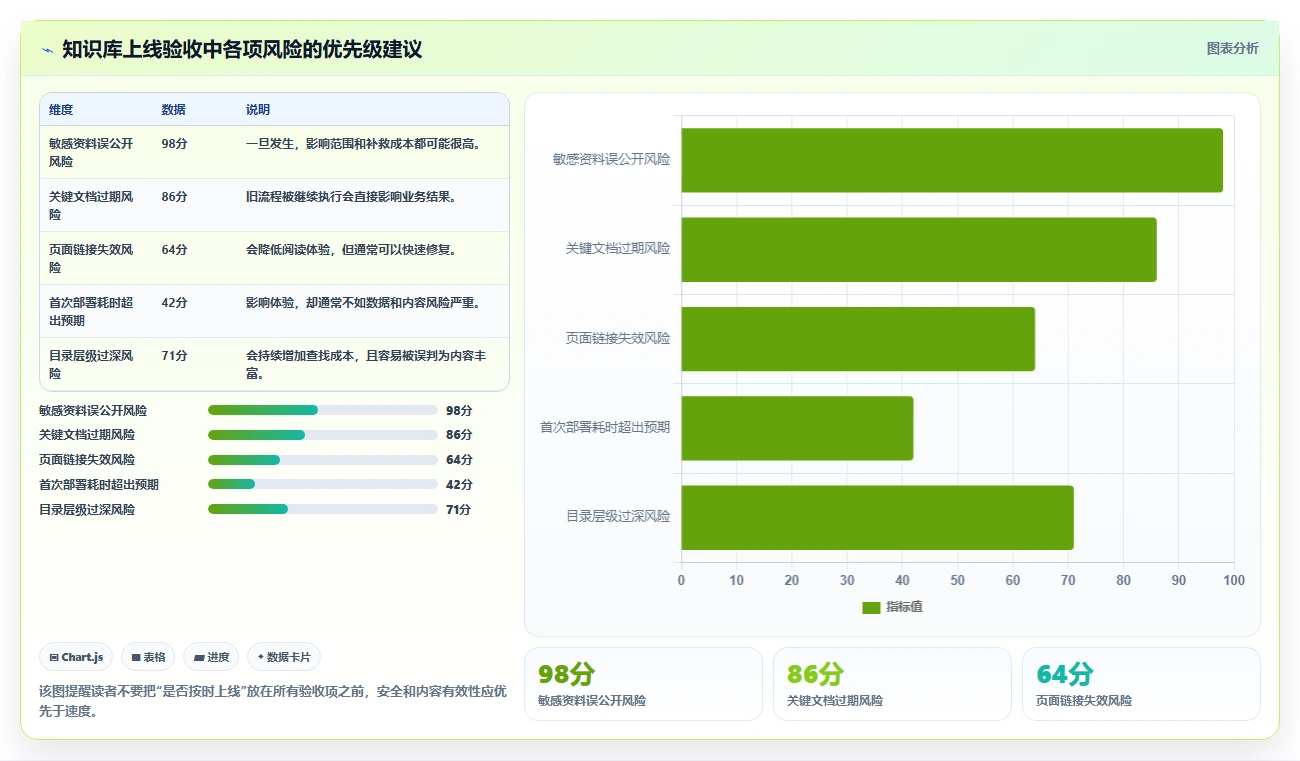Click the page title 知识库上线验收中各项风险的优先级建议
The width and height of the screenshot is (1300, 761).
tap(242, 49)
